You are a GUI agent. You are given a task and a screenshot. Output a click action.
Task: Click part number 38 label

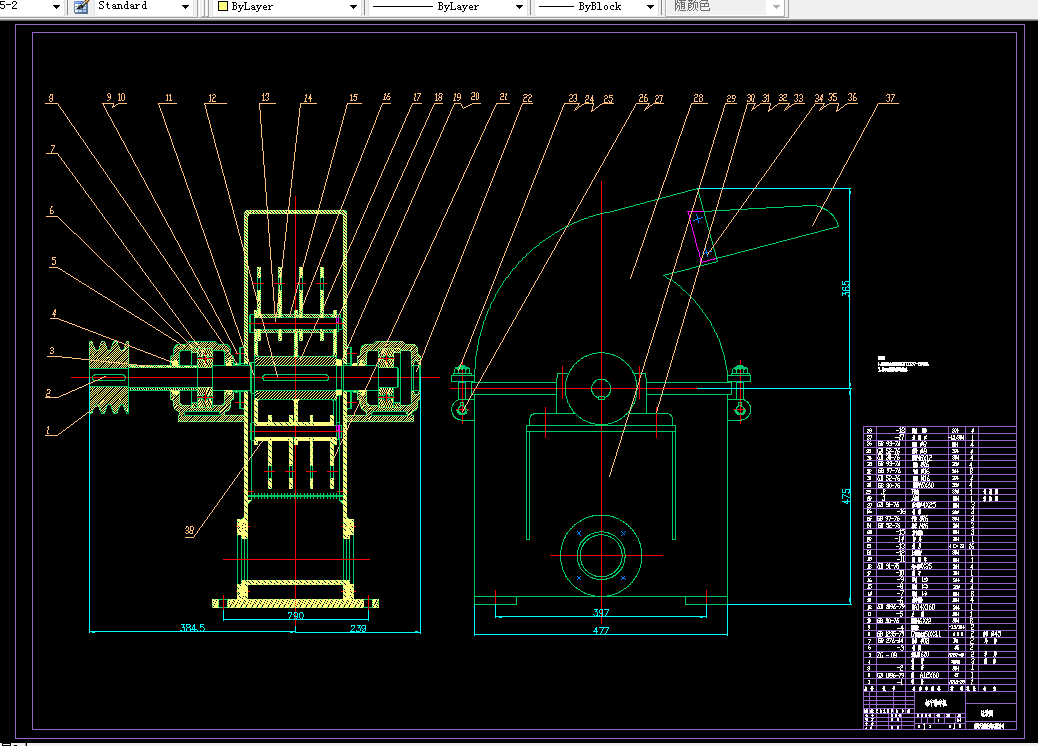click(x=189, y=530)
